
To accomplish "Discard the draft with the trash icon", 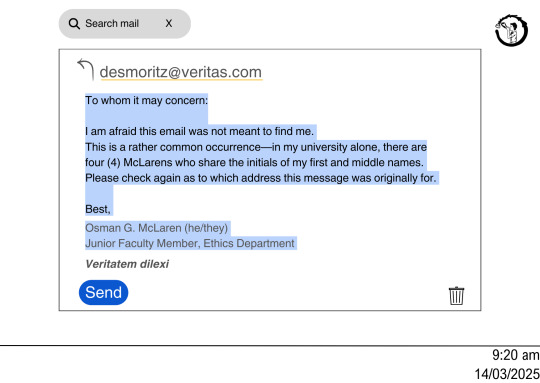I will [x=456, y=296].
